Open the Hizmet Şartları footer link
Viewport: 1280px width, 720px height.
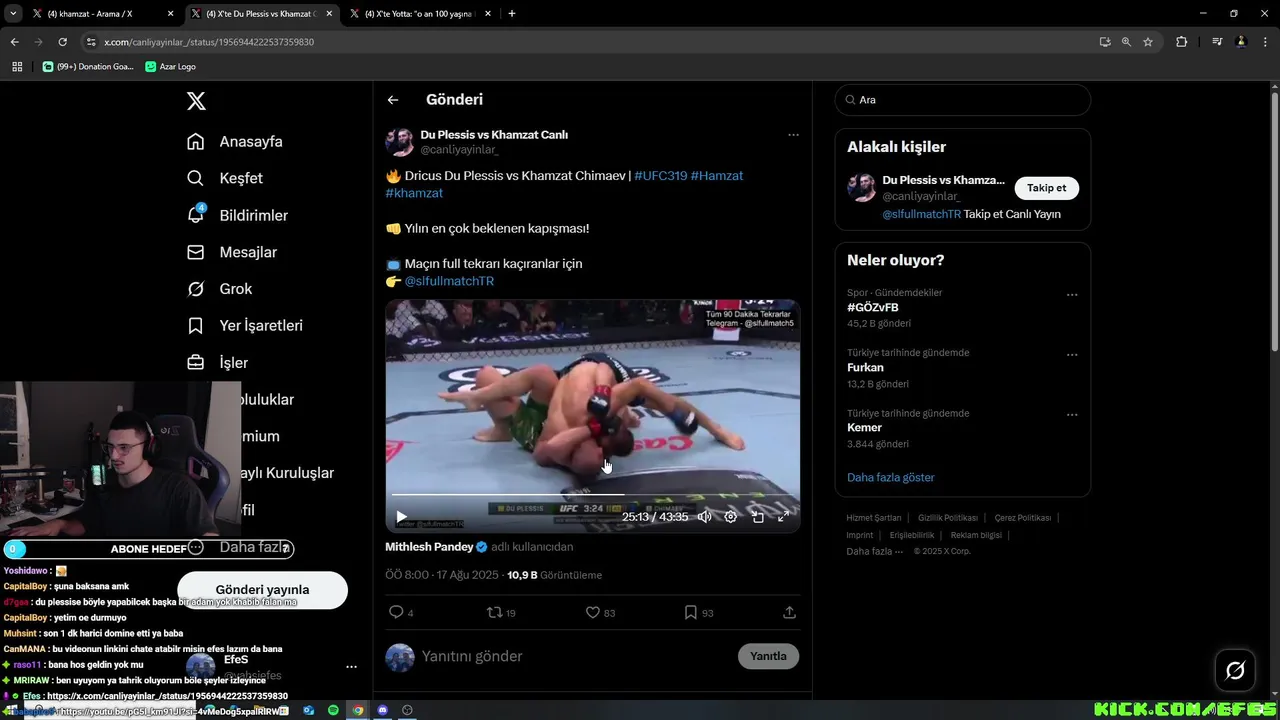click(x=874, y=518)
